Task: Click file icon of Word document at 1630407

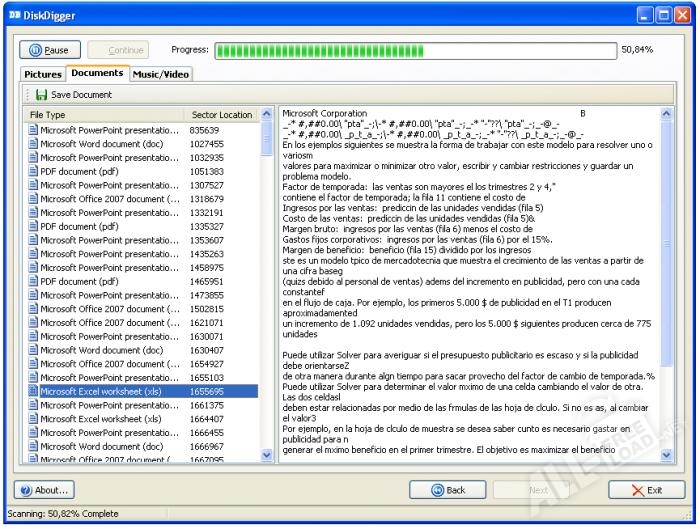Action: 33,351
